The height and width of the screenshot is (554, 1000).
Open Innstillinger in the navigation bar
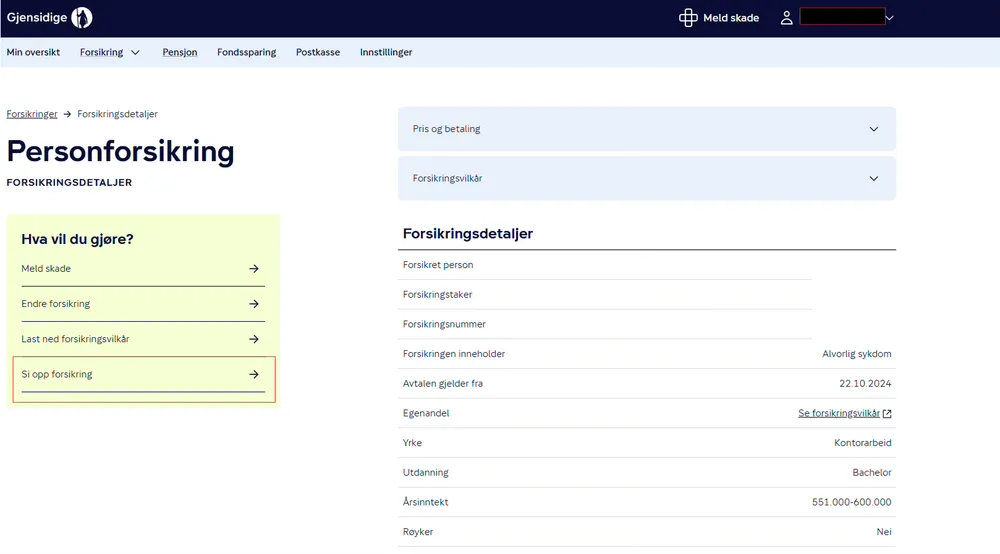click(x=386, y=52)
